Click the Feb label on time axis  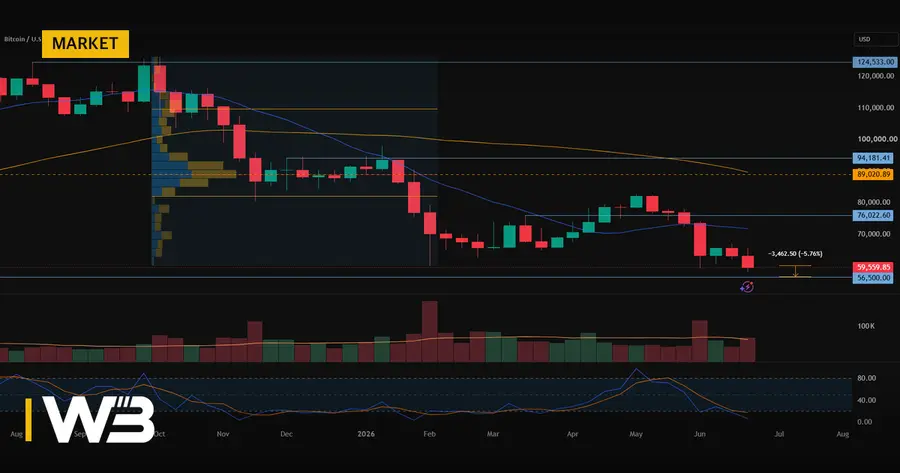(429, 434)
